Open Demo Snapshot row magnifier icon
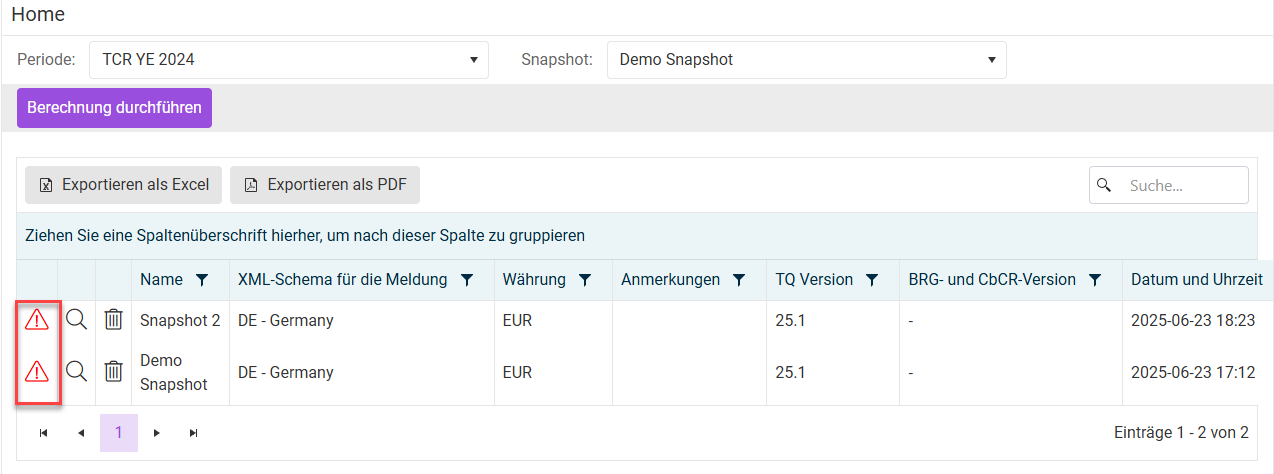Screen dimensions: 1274x474 pos(76,372)
